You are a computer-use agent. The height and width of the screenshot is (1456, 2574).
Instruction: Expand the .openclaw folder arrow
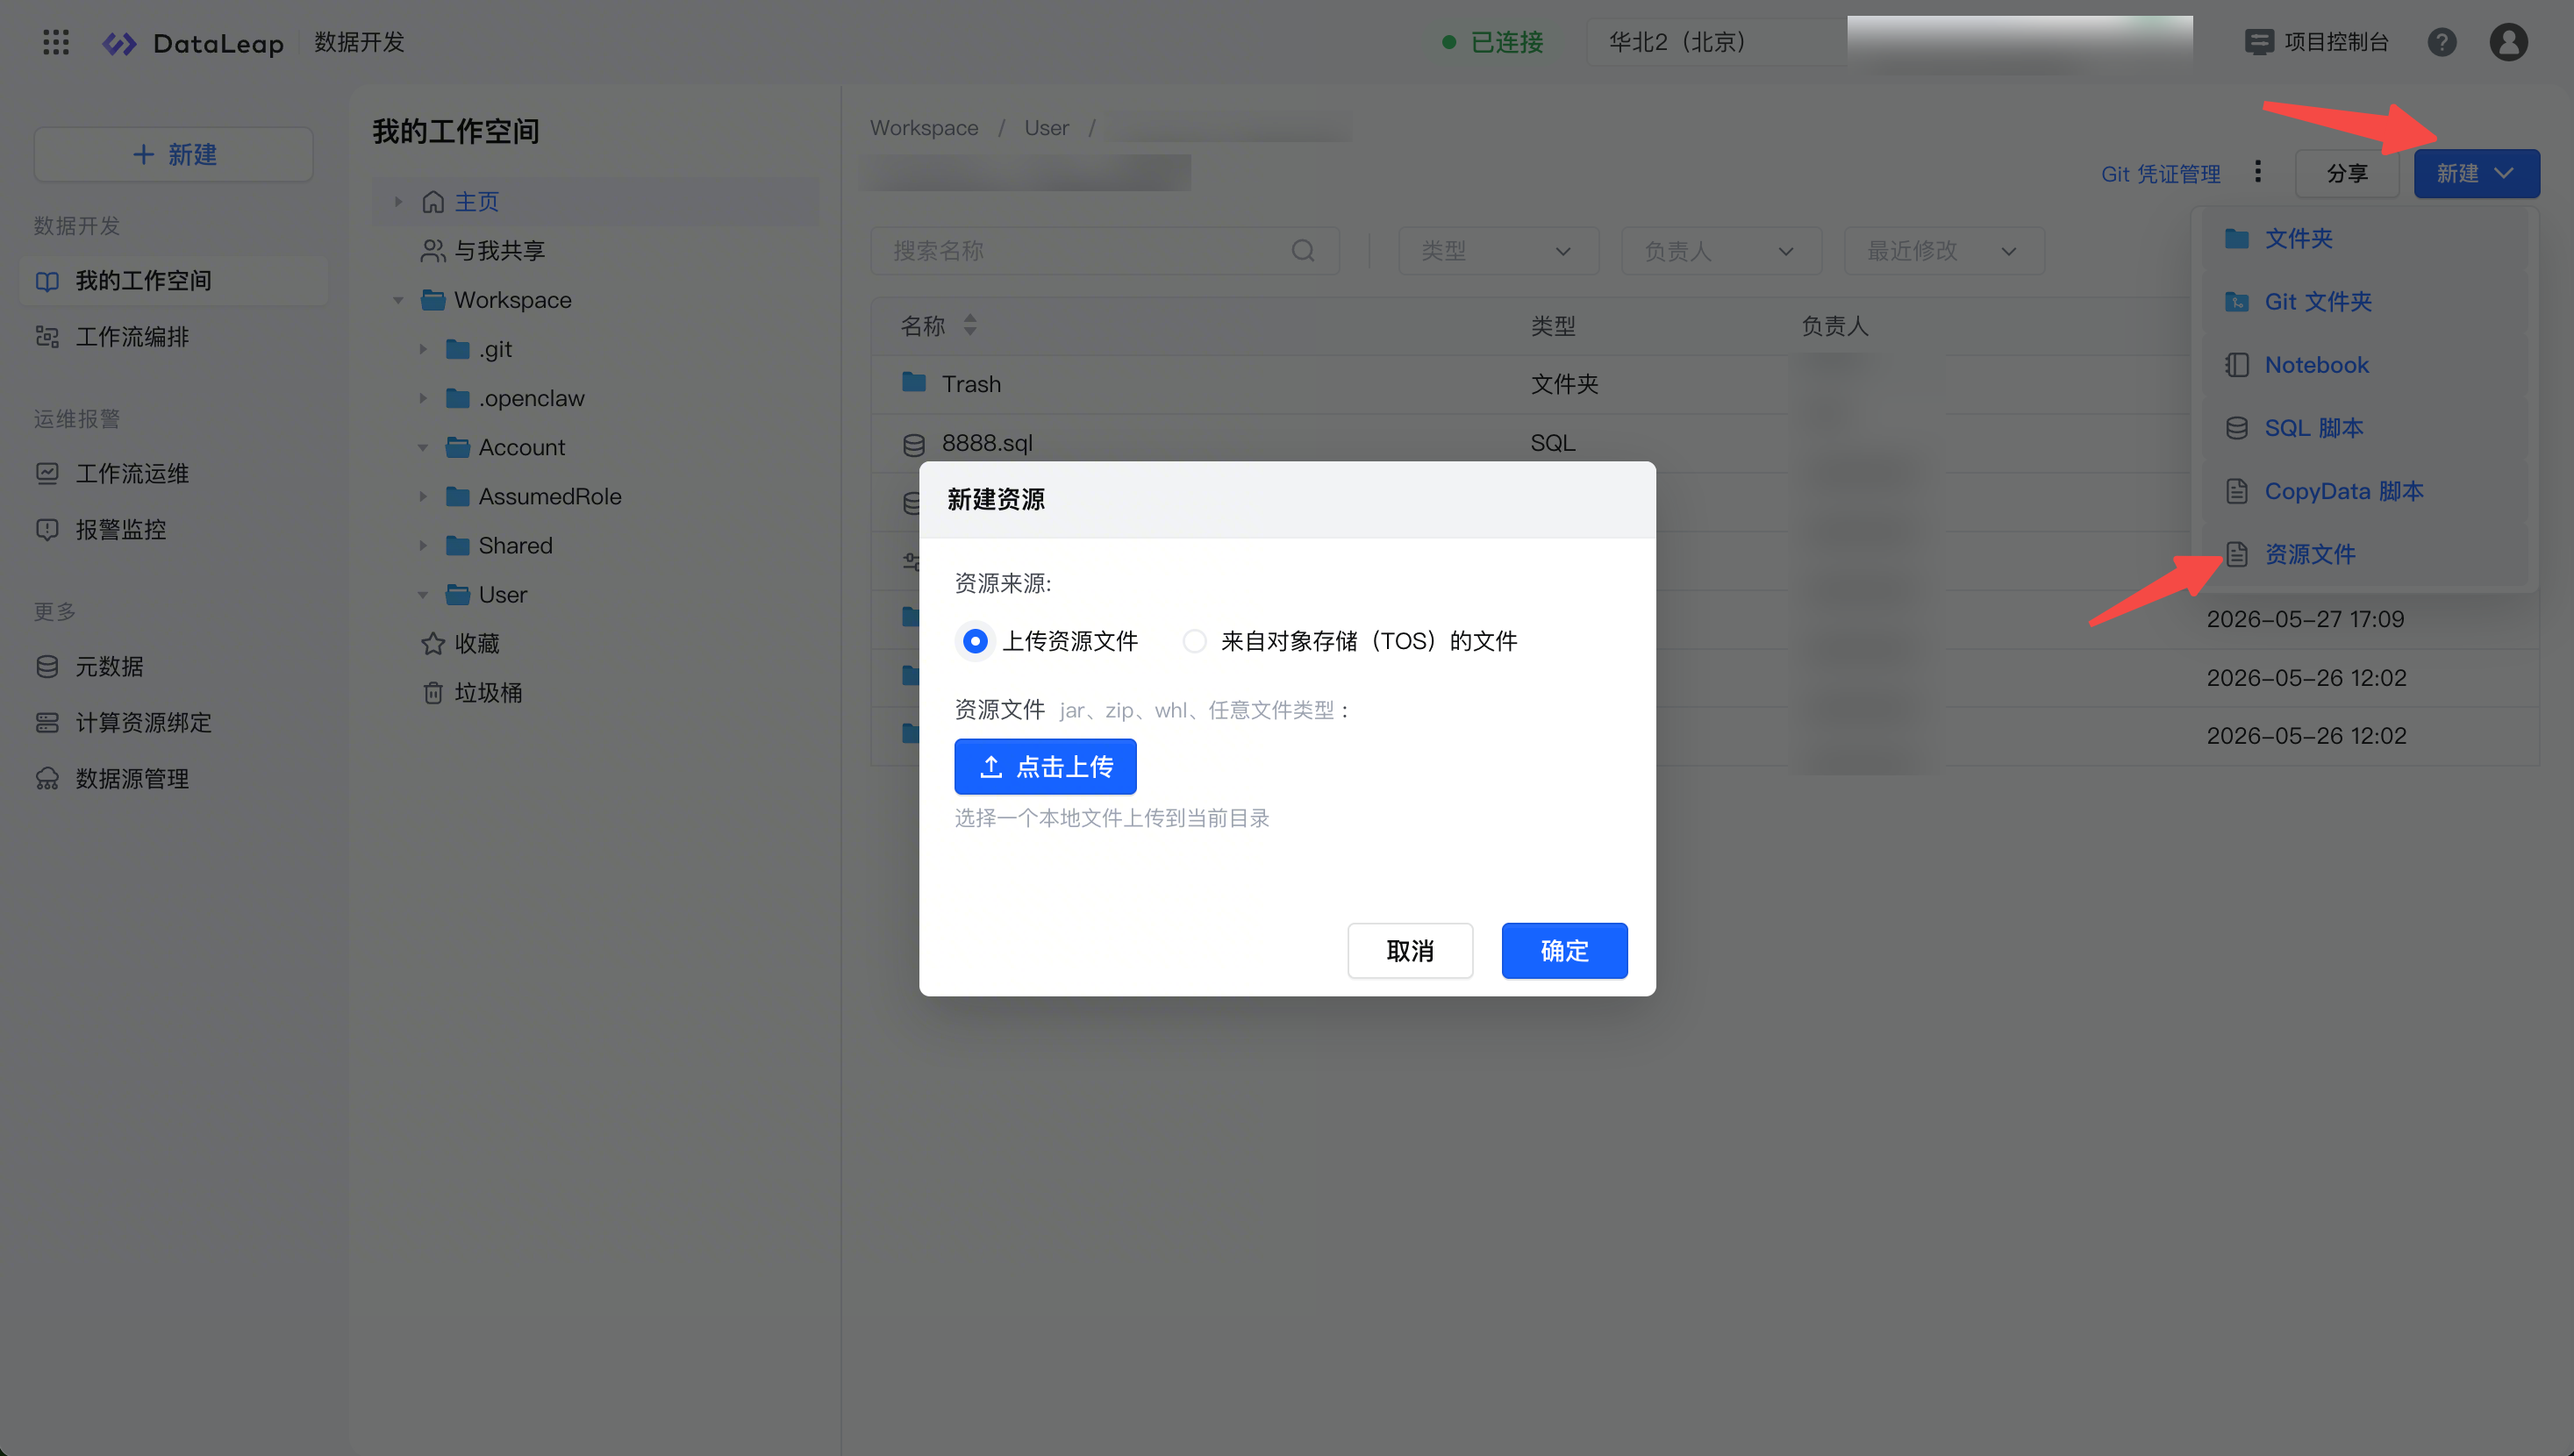point(423,398)
